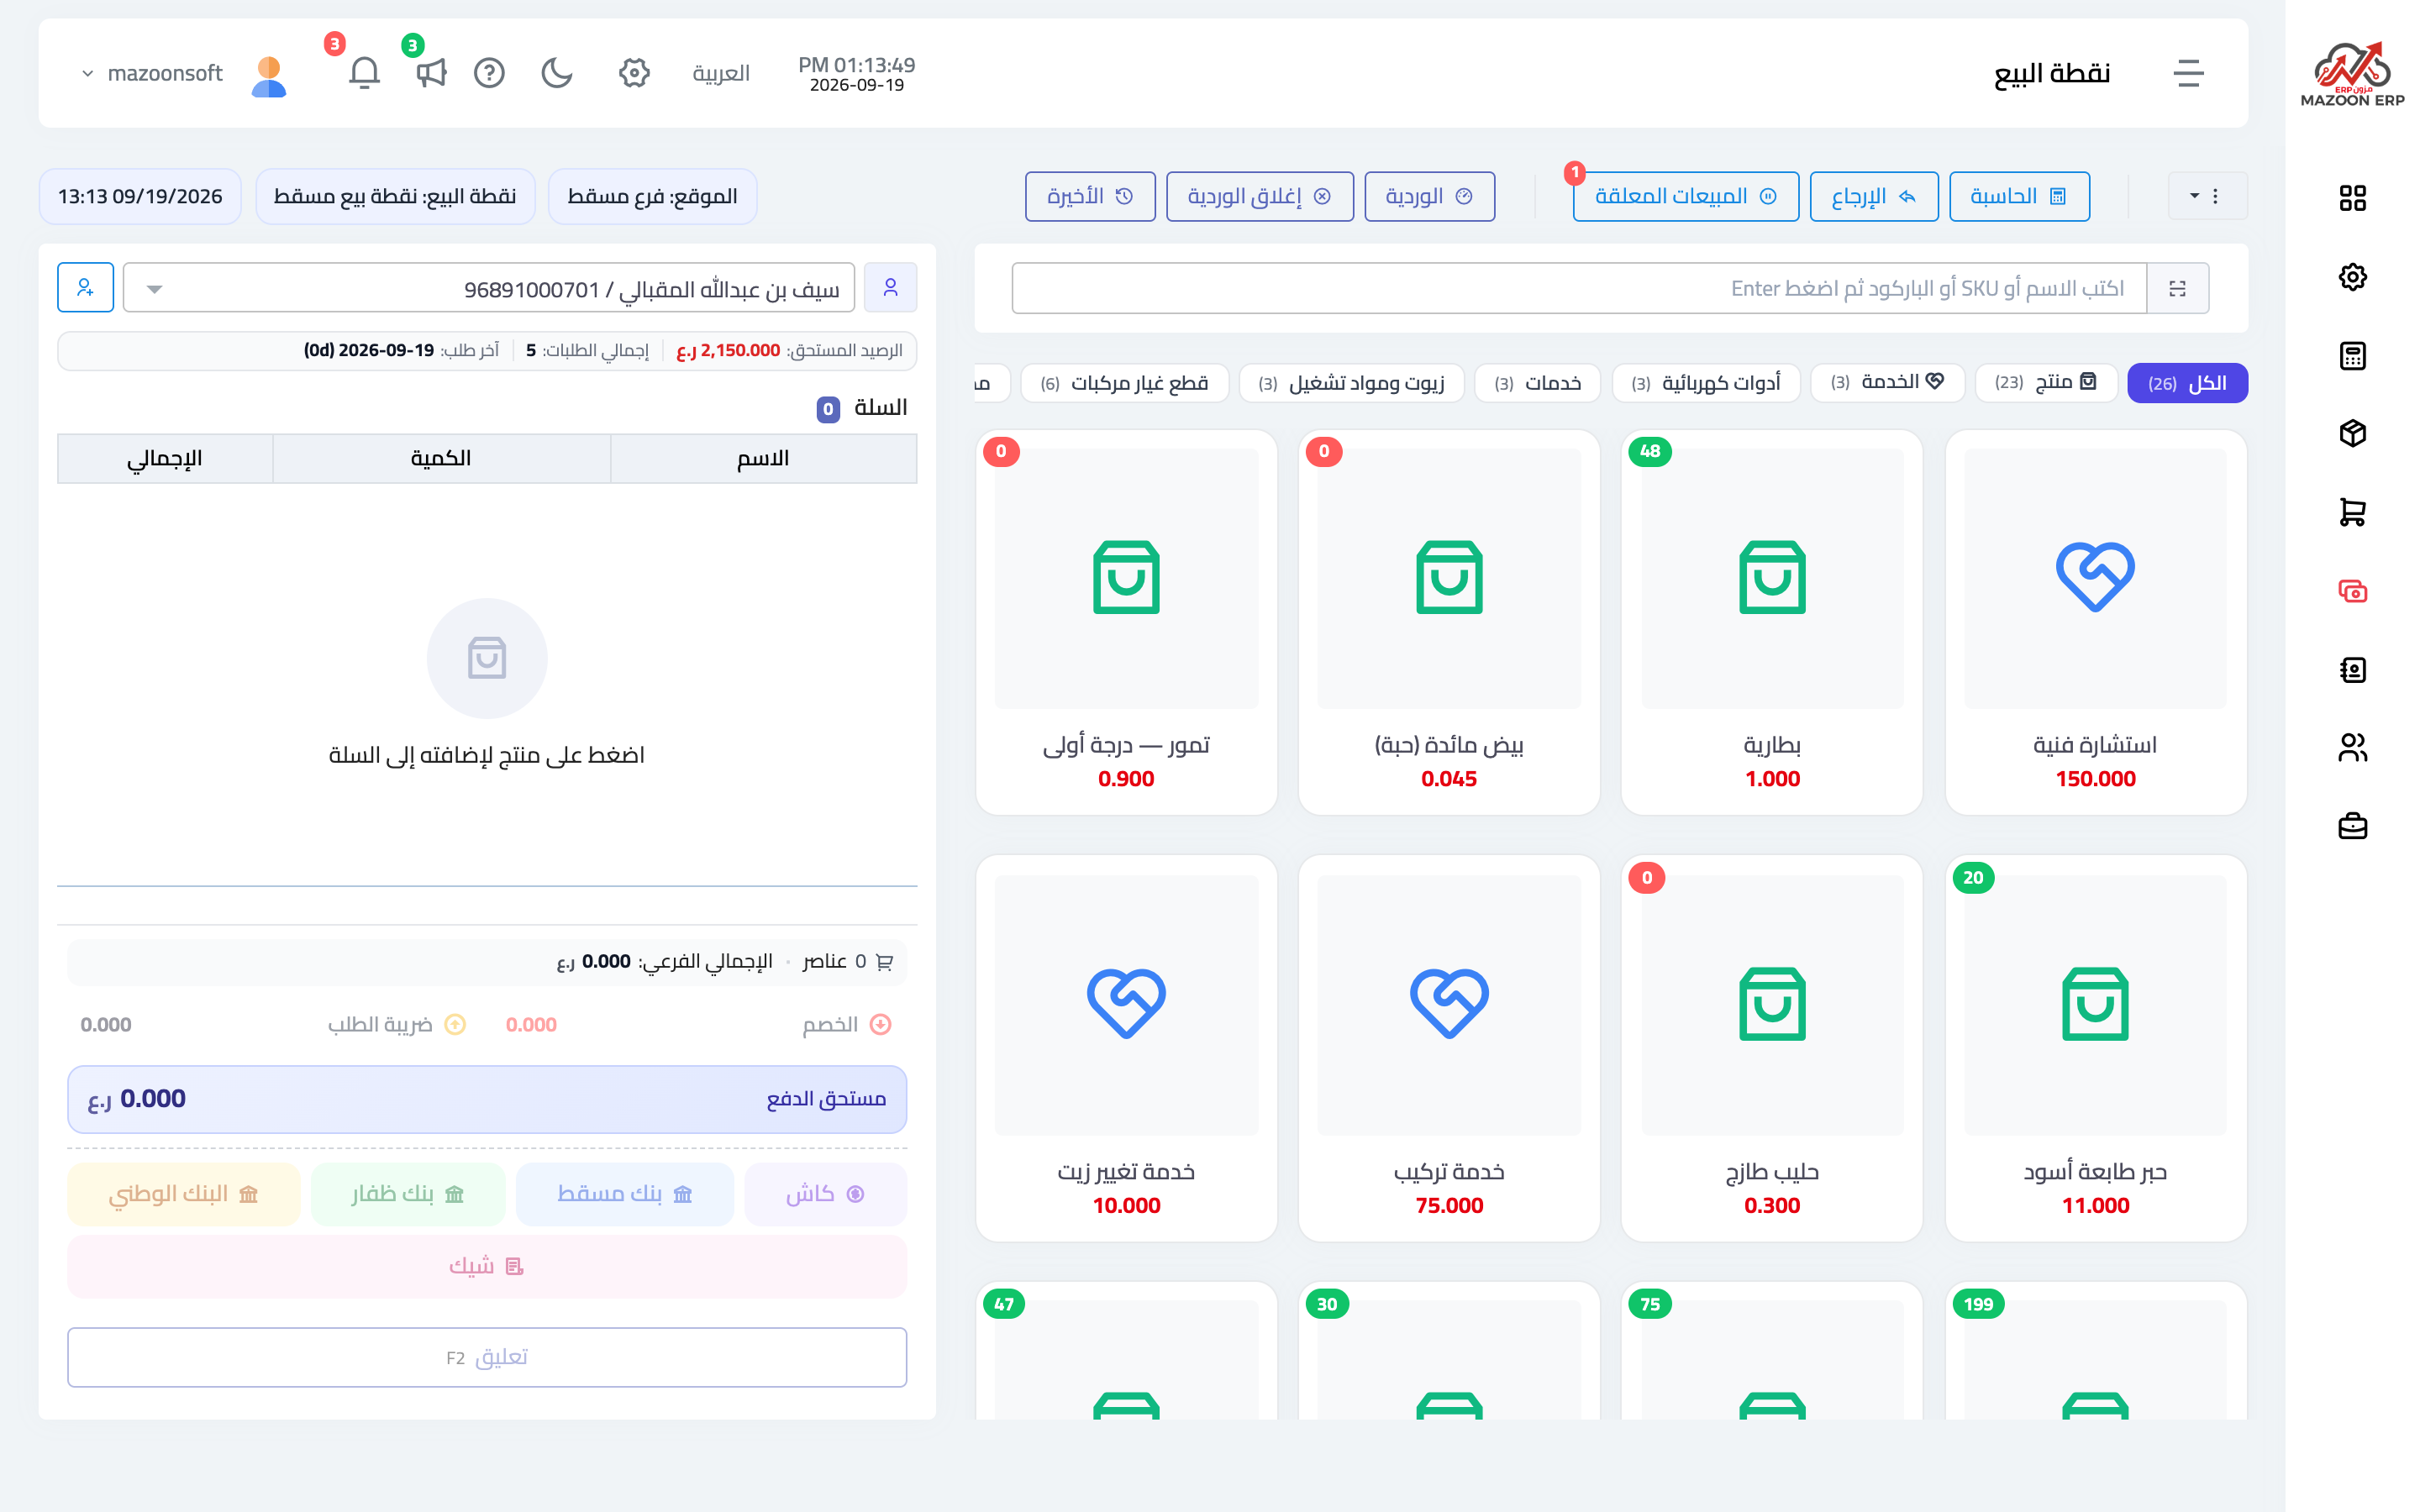Click the barcode scan icon beside search

pos(2177,289)
